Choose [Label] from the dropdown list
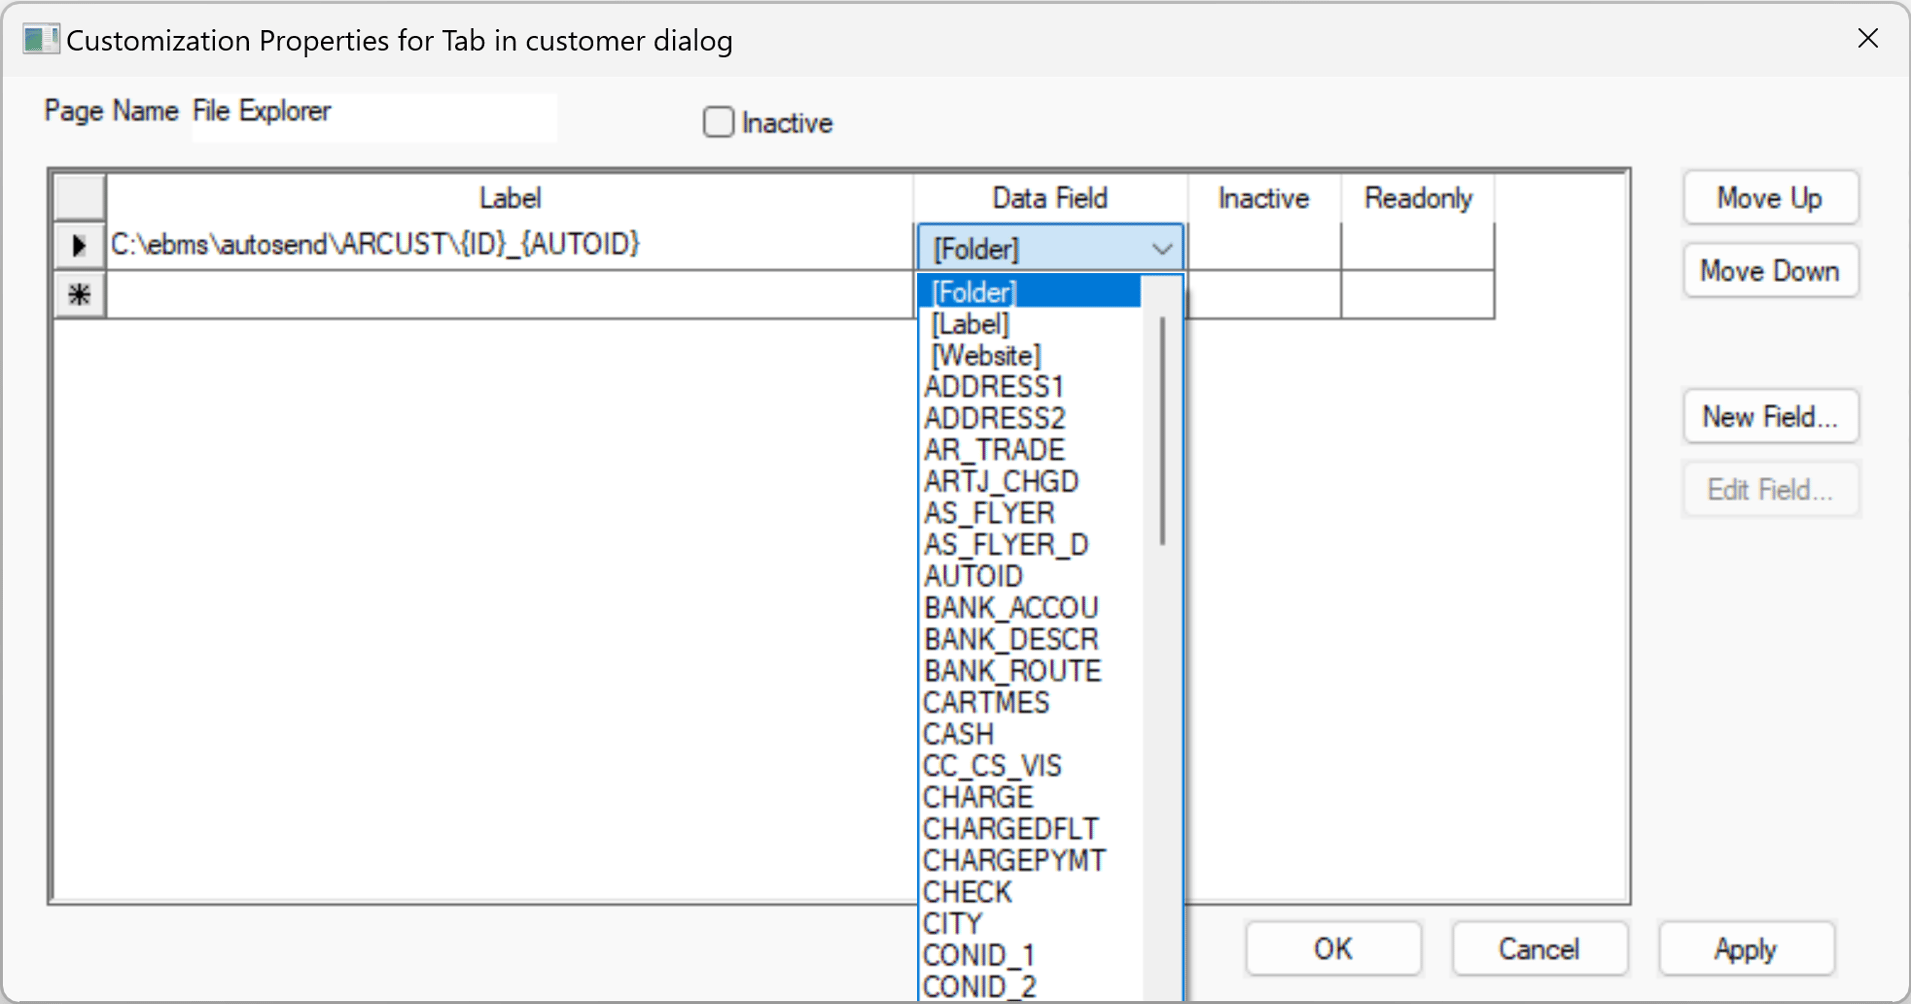Screen dimensions: 1911x1004 [970, 324]
